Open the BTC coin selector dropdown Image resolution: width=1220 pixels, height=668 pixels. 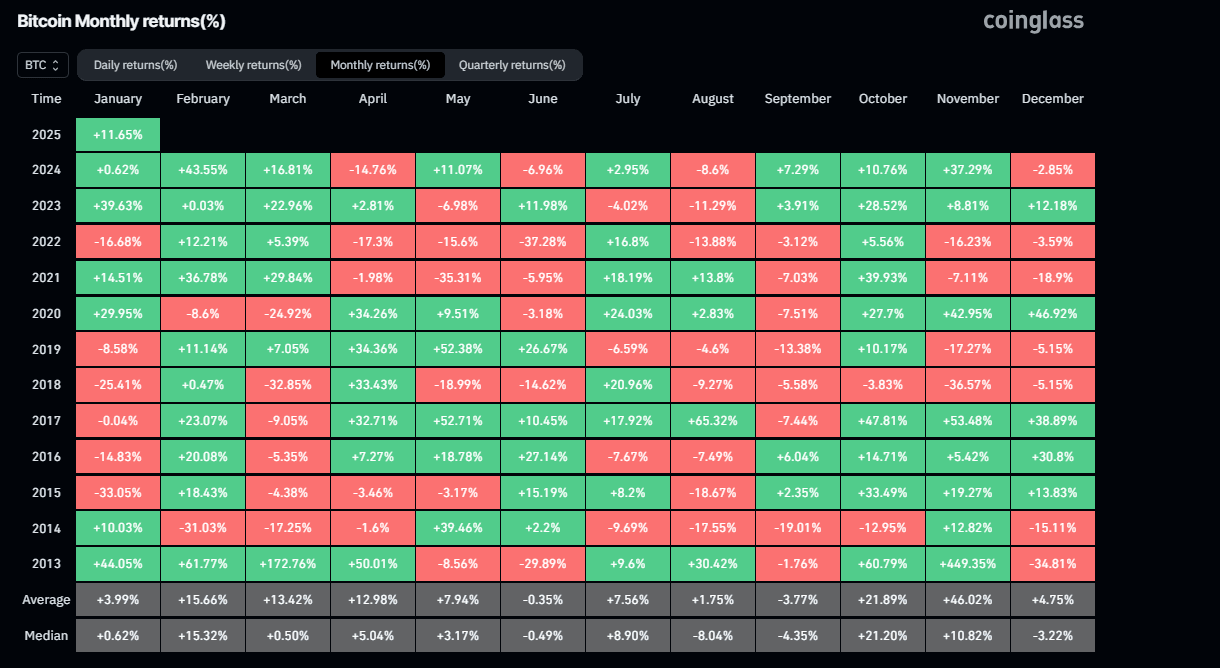click(42, 64)
